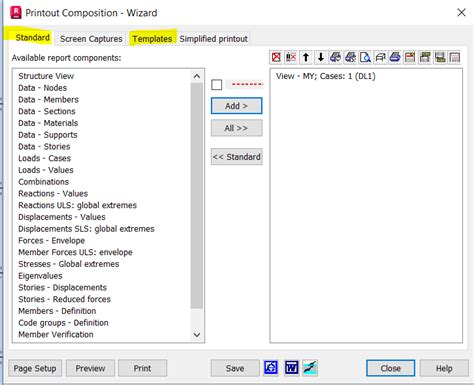474x385 pixels.
Task: Click the All >> button
Action: 236,128
